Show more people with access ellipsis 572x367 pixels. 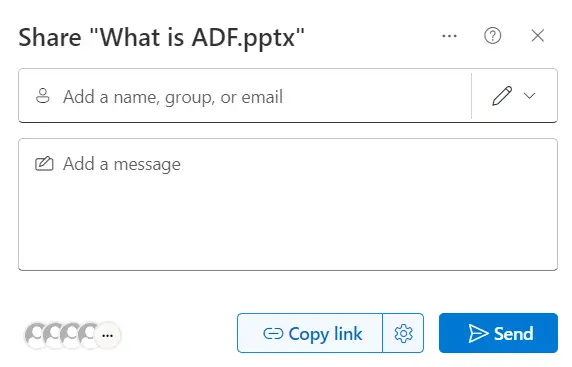click(x=108, y=335)
